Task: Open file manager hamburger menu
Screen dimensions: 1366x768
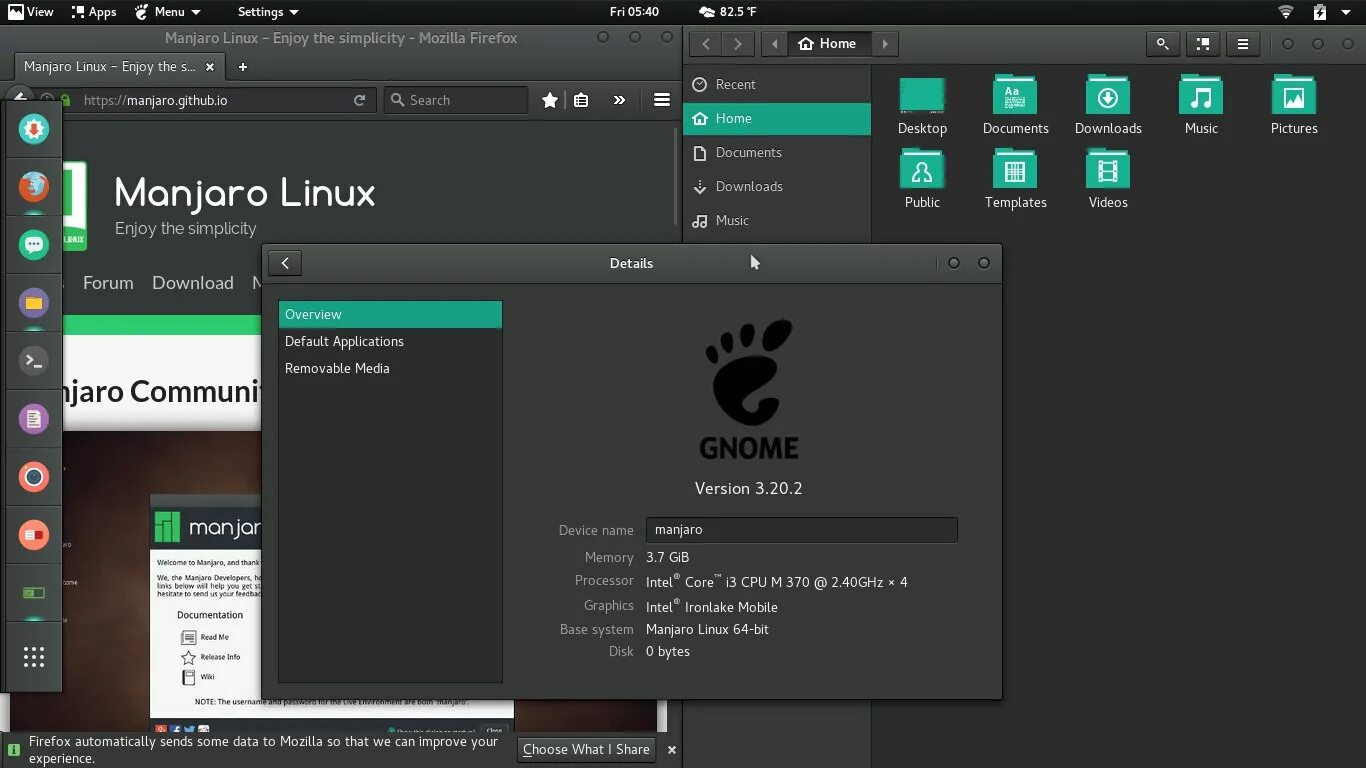Action: 1243,44
